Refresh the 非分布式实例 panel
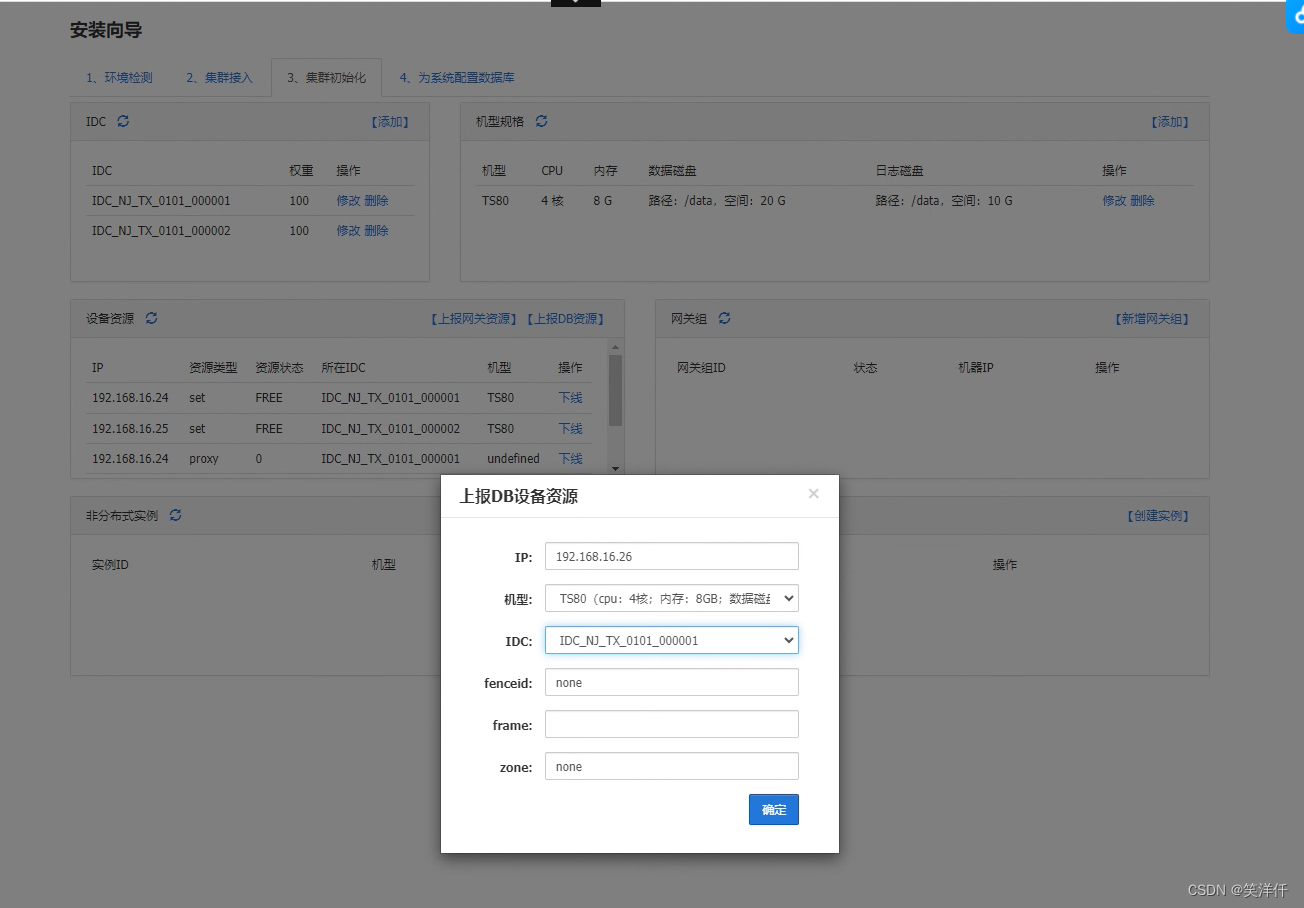Screen dimensions: 1304x908 pyautogui.click(x=176, y=515)
